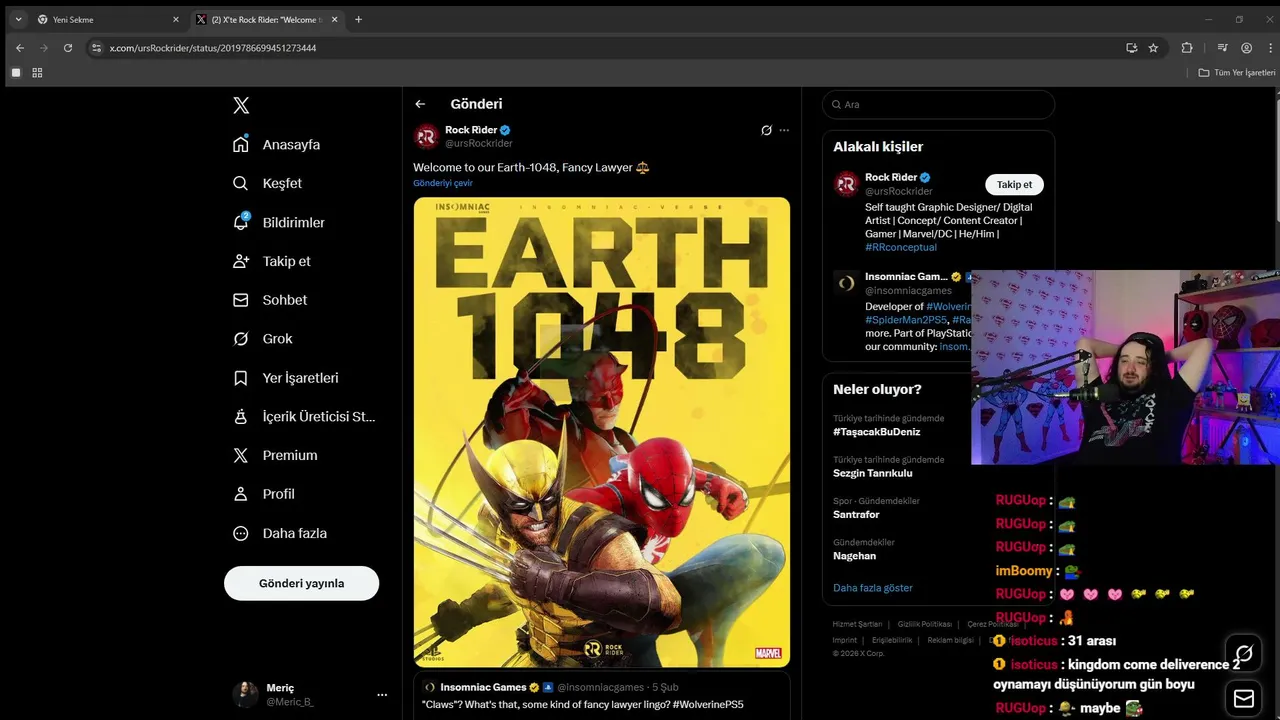Click Gönderi yayınla button
The width and height of the screenshot is (1280, 720).
click(x=301, y=583)
